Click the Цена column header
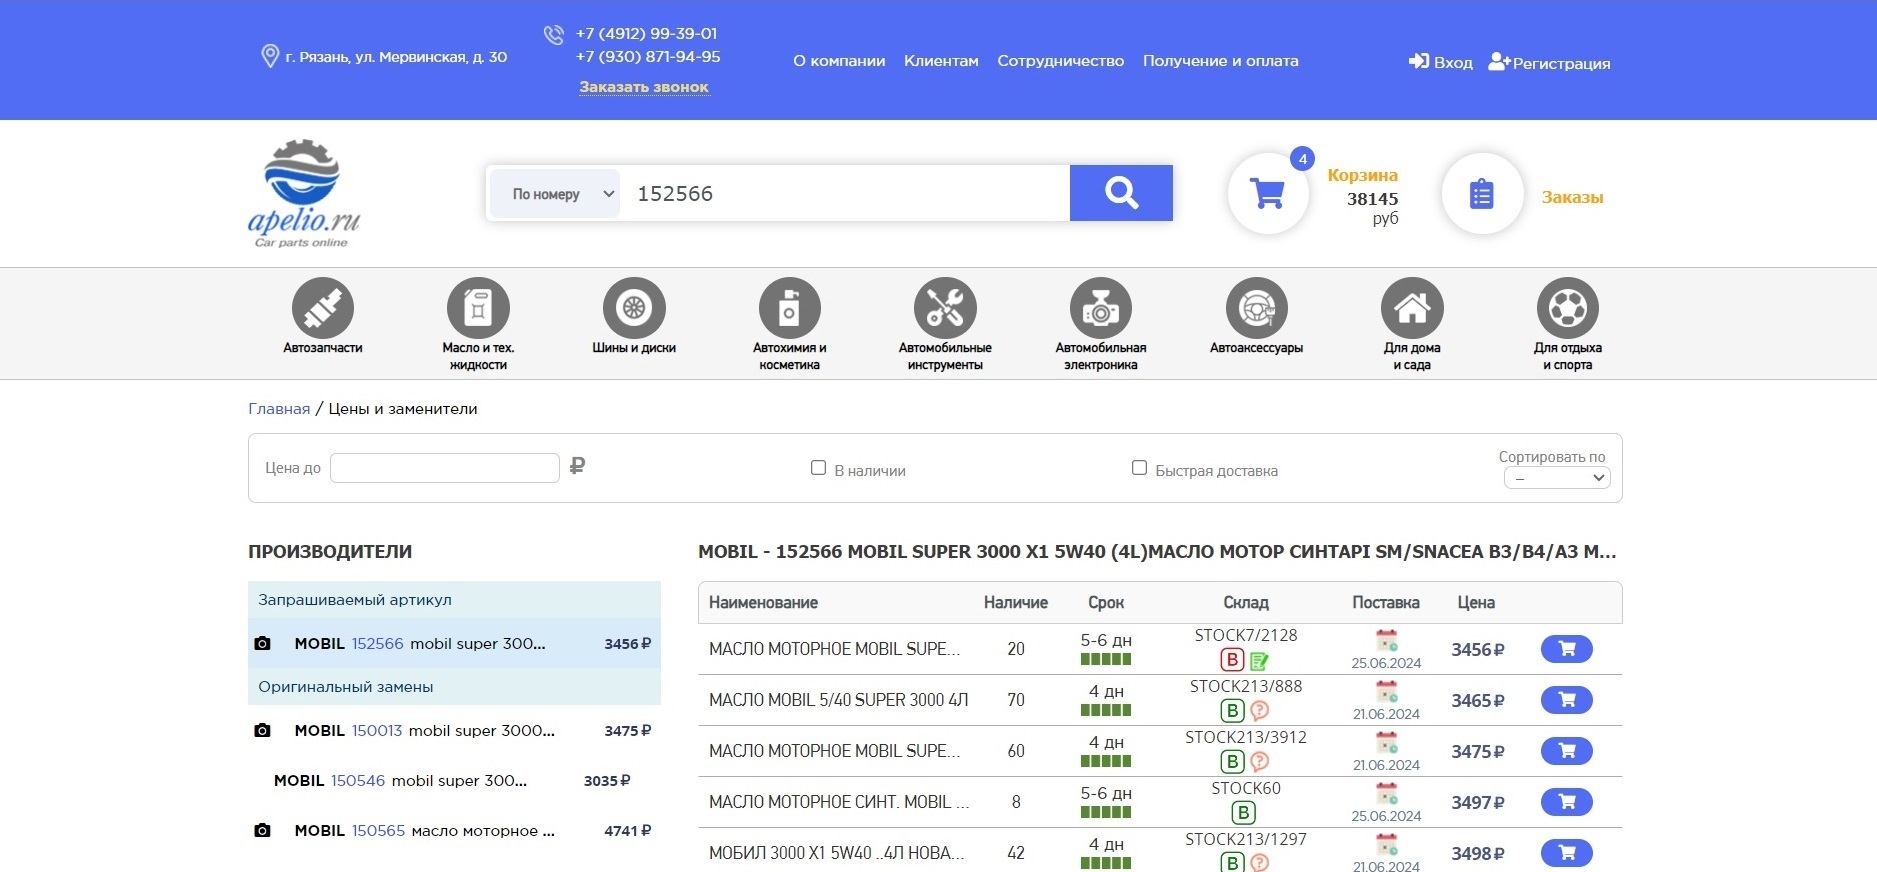 pyautogui.click(x=1476, y=602)
